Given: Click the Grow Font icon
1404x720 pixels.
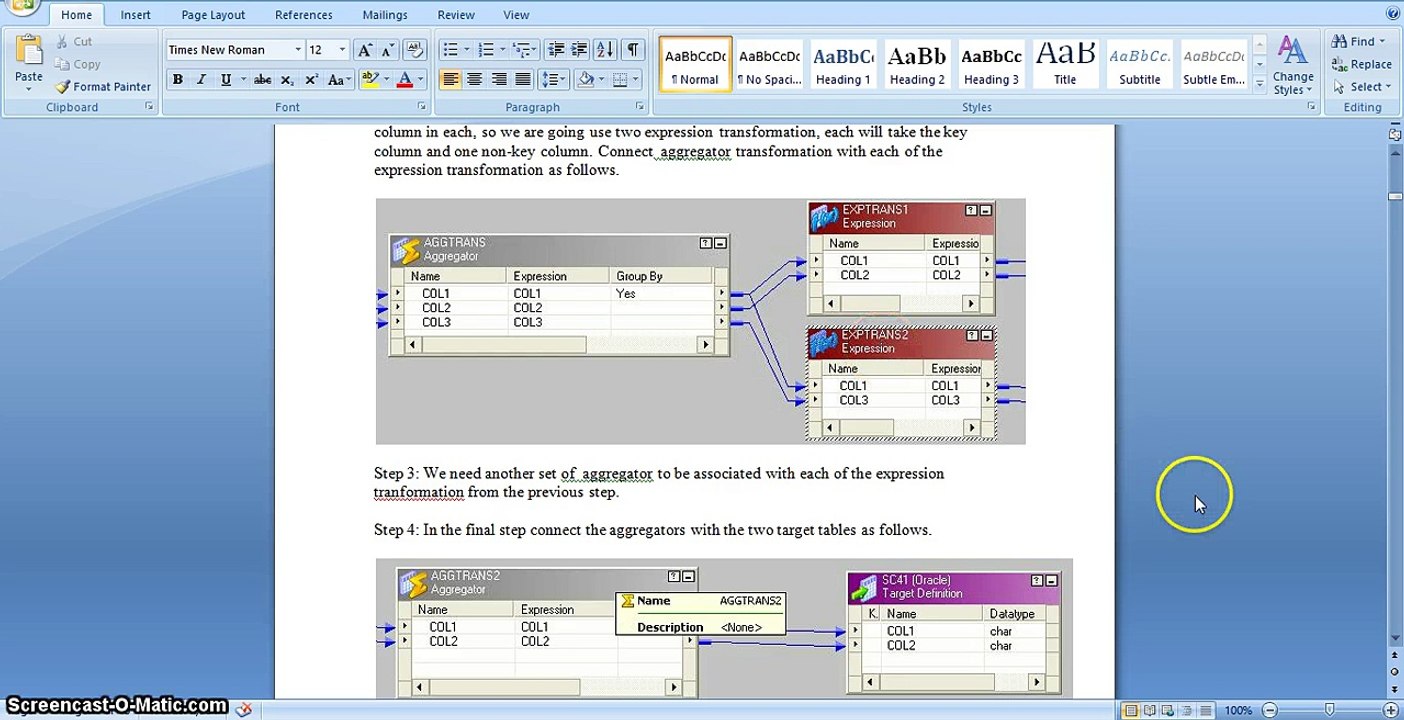Looking at the screenshot, I should (364, 50).
